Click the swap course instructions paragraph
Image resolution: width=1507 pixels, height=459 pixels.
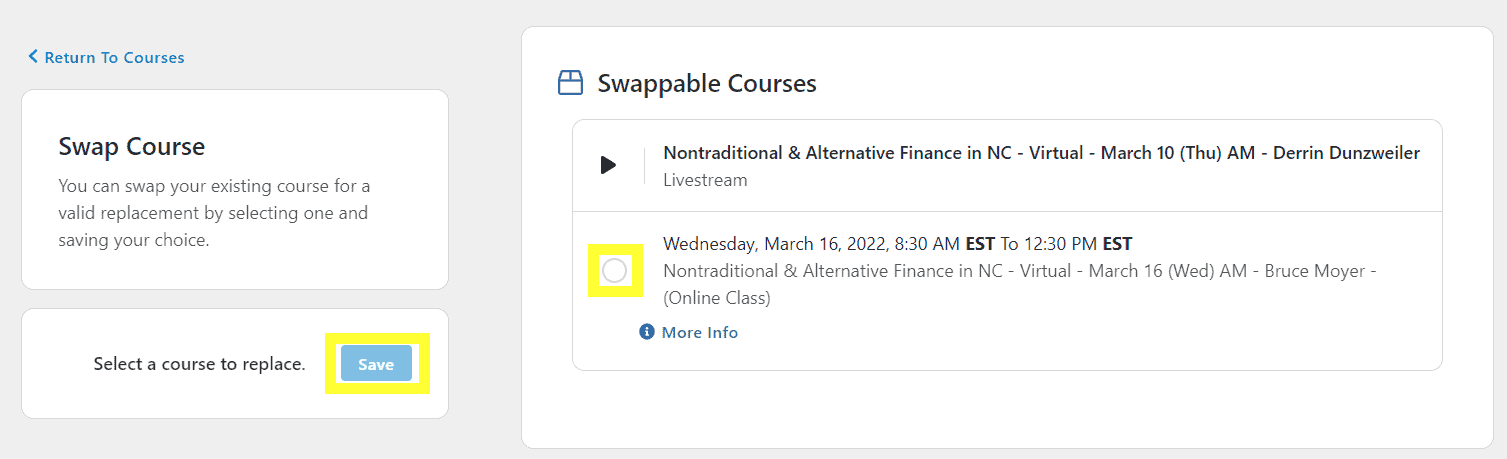214,213
